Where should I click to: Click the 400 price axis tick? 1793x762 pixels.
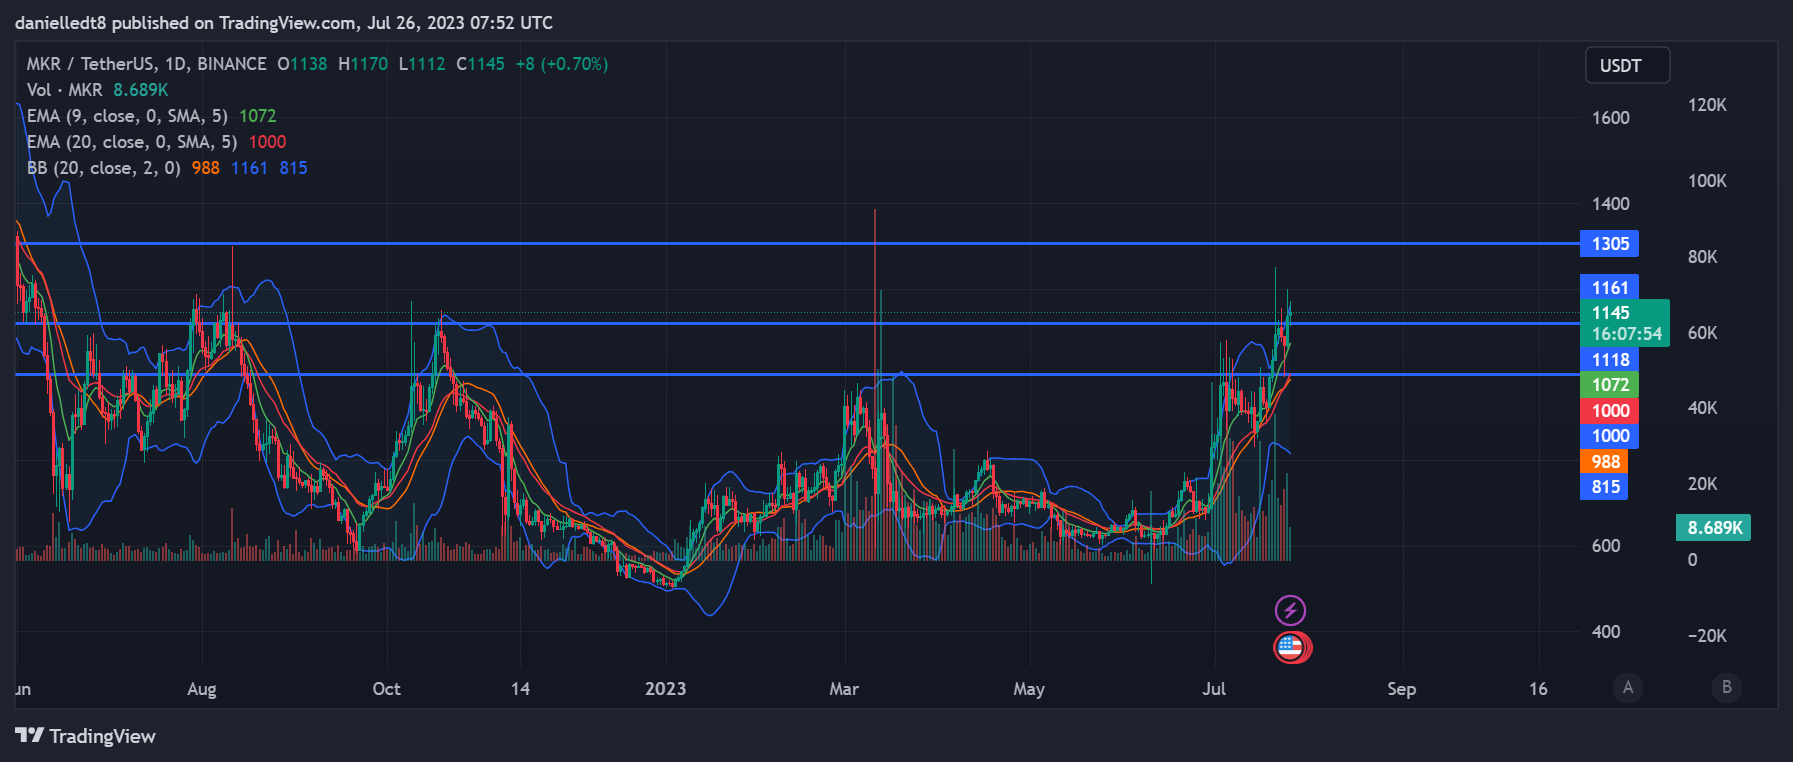1606,632
